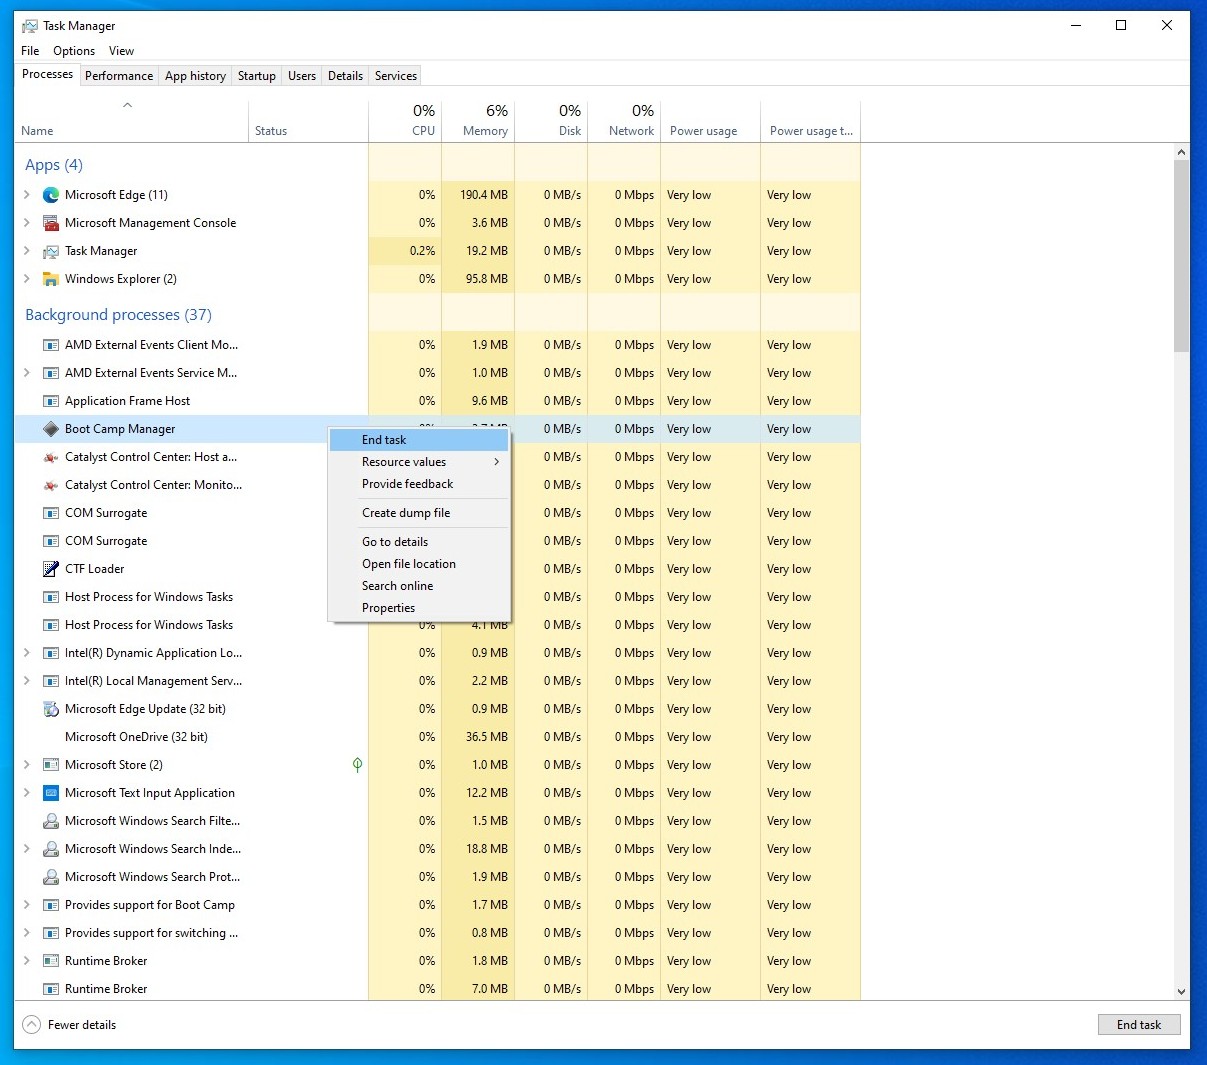Open the View menu

pyautogui.click(x=121, y=51)
